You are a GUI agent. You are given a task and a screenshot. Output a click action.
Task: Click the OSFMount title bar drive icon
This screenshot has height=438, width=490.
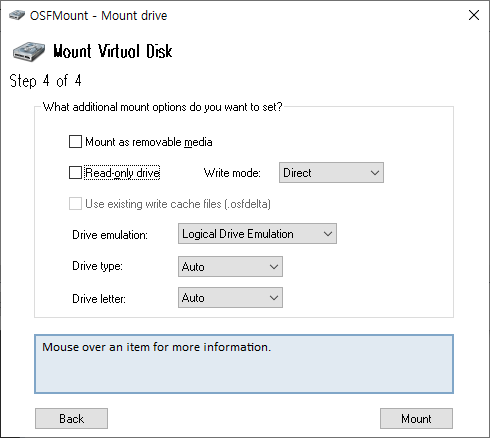(x=17, y=15)
